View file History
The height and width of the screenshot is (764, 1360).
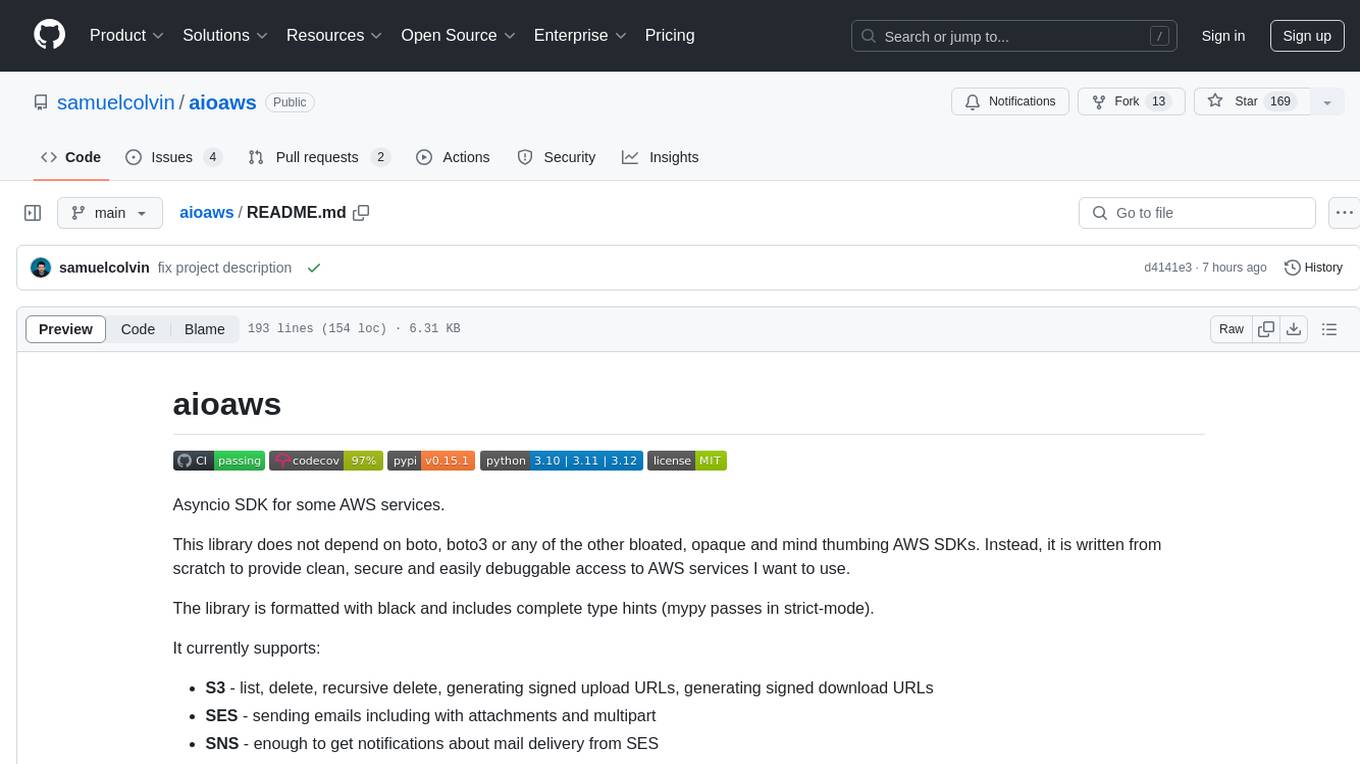[x=1313, y=268]
